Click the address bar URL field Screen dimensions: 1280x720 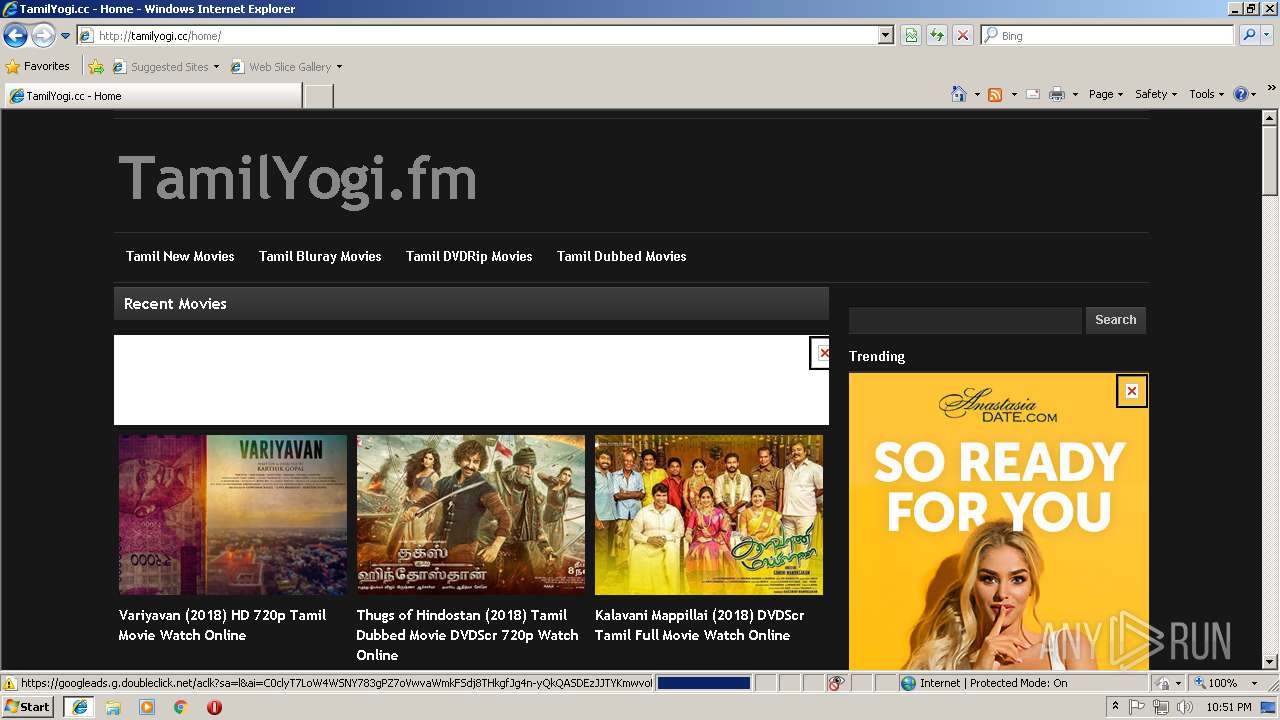pos(478,36)
